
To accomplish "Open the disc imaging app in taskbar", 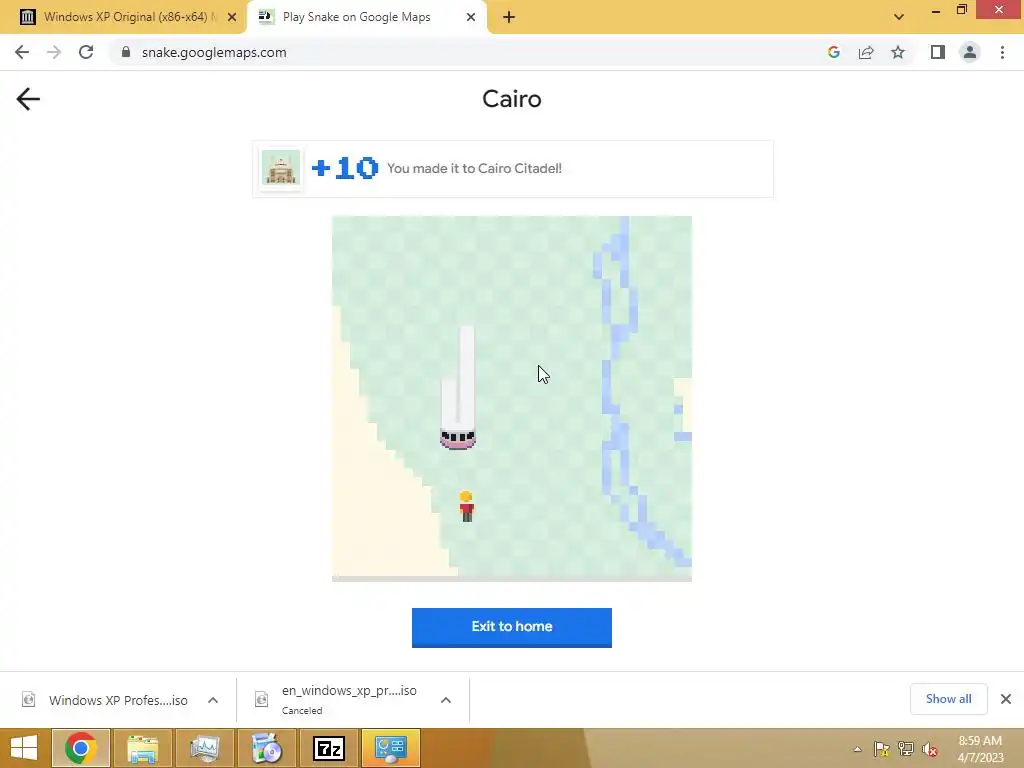I will point(266,748).
